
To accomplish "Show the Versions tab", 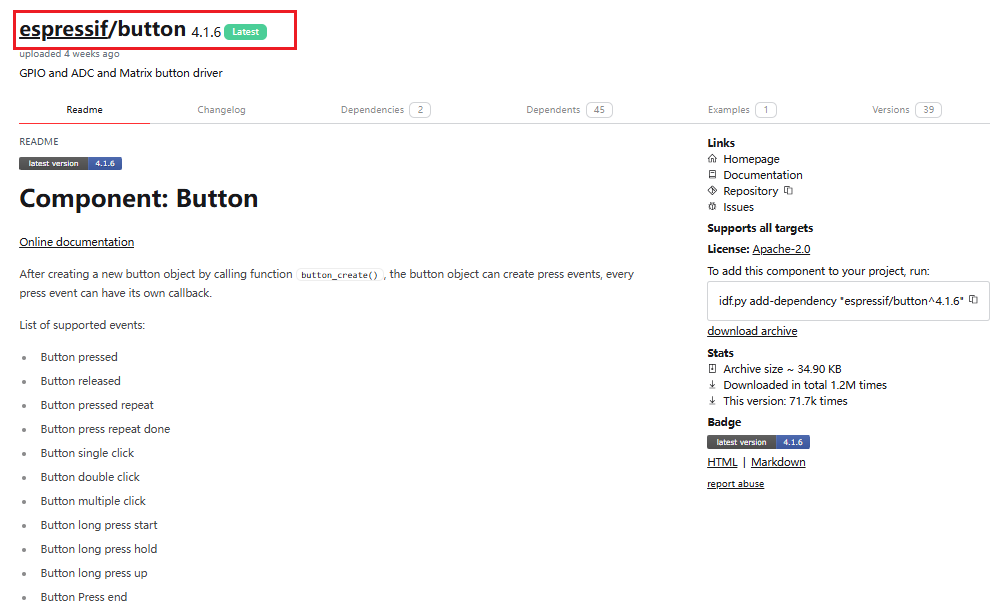I will [x=905, y=110].
